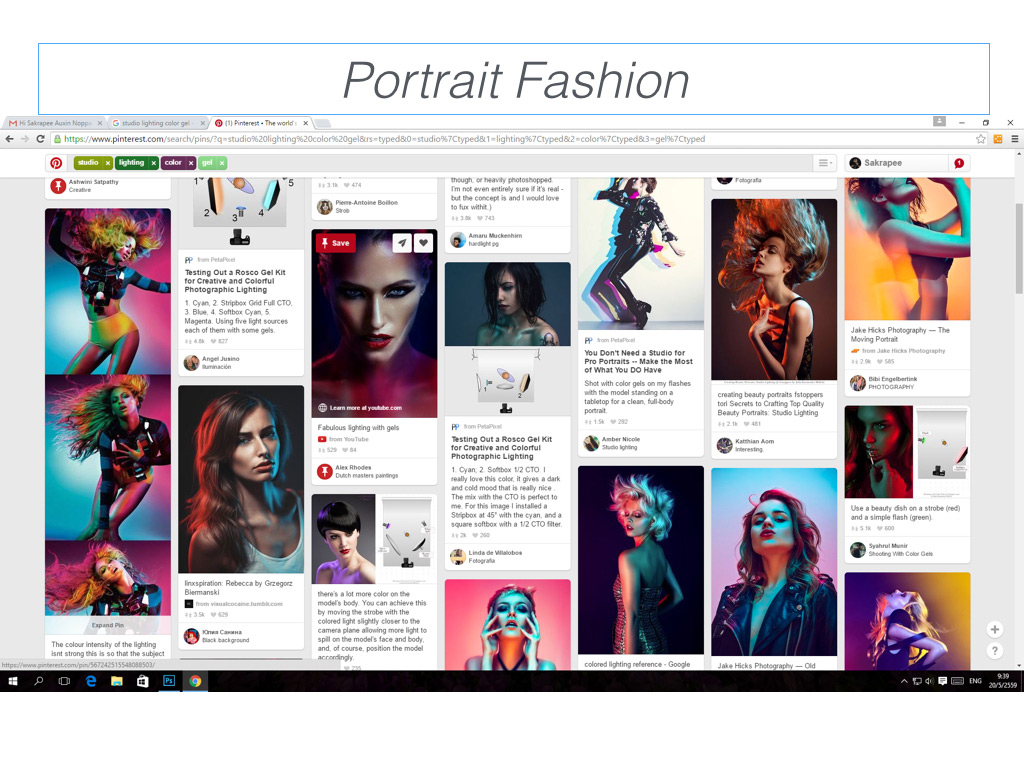Screen dimensions: 1024x768
Task: Click 'Expand Pin' on colorful dancer pin
Action: (x=108, y=625)
